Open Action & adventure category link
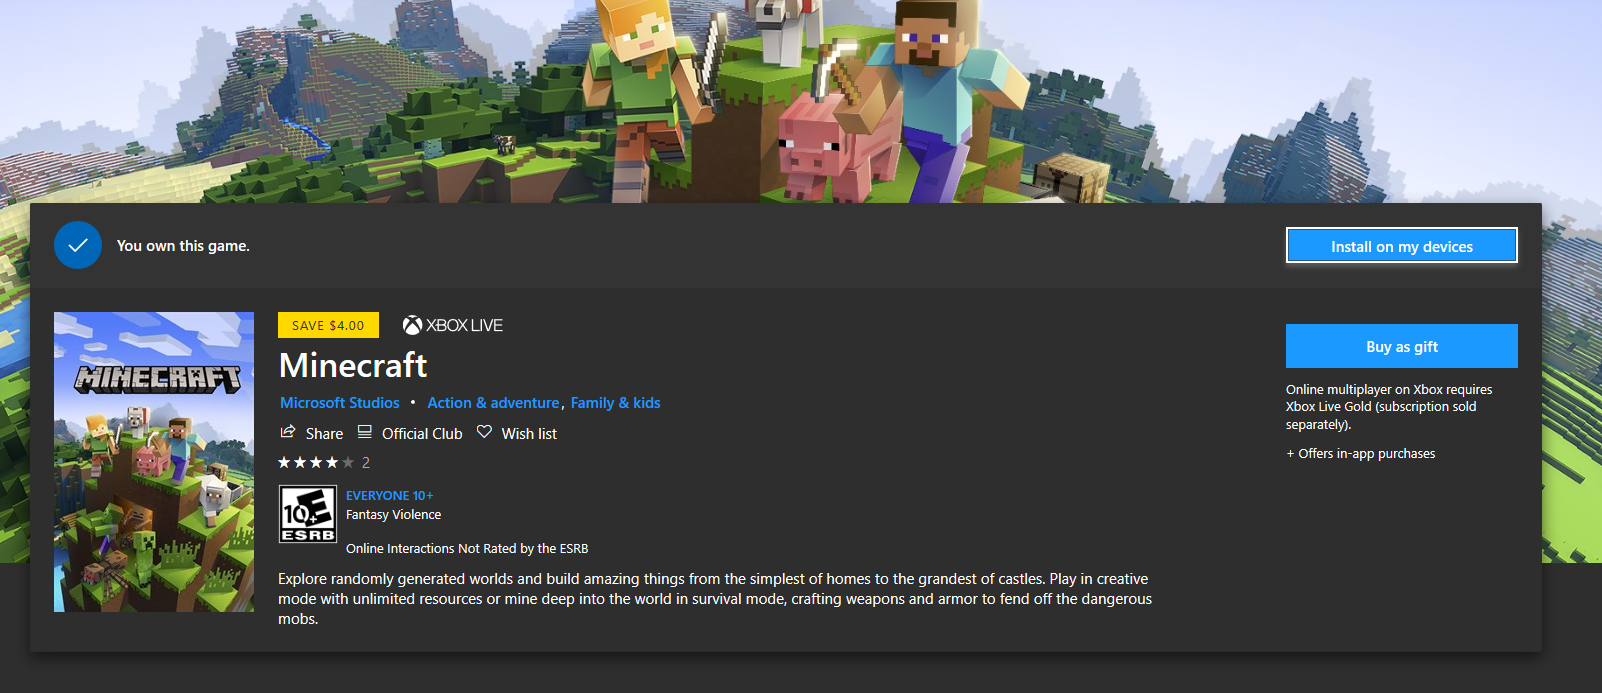 point(493,403)
